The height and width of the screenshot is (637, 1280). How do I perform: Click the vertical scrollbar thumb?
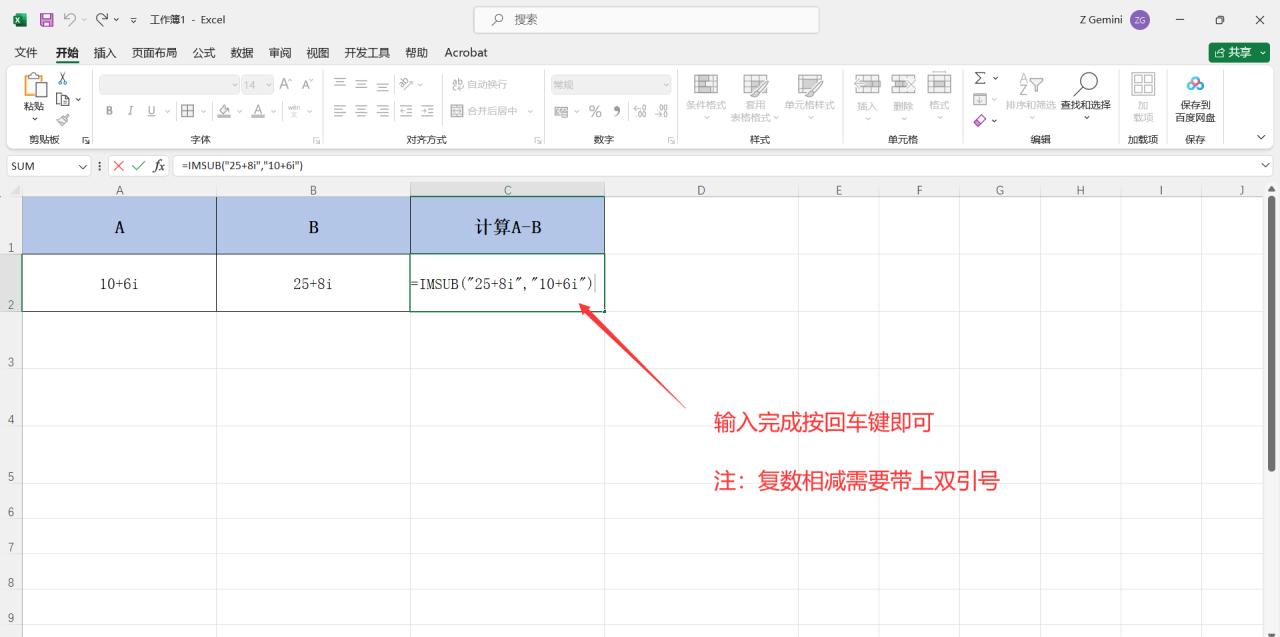click(x=1272, y=332)
